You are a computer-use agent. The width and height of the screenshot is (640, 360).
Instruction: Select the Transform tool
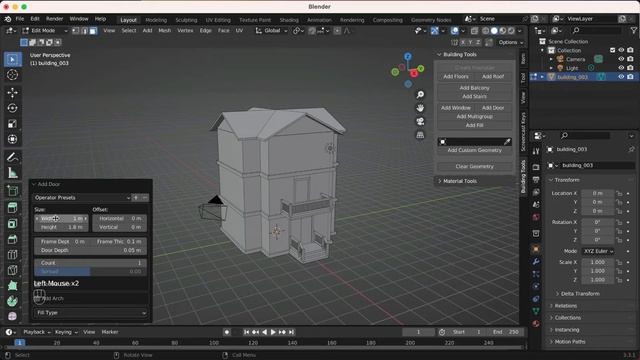(12, 139)
